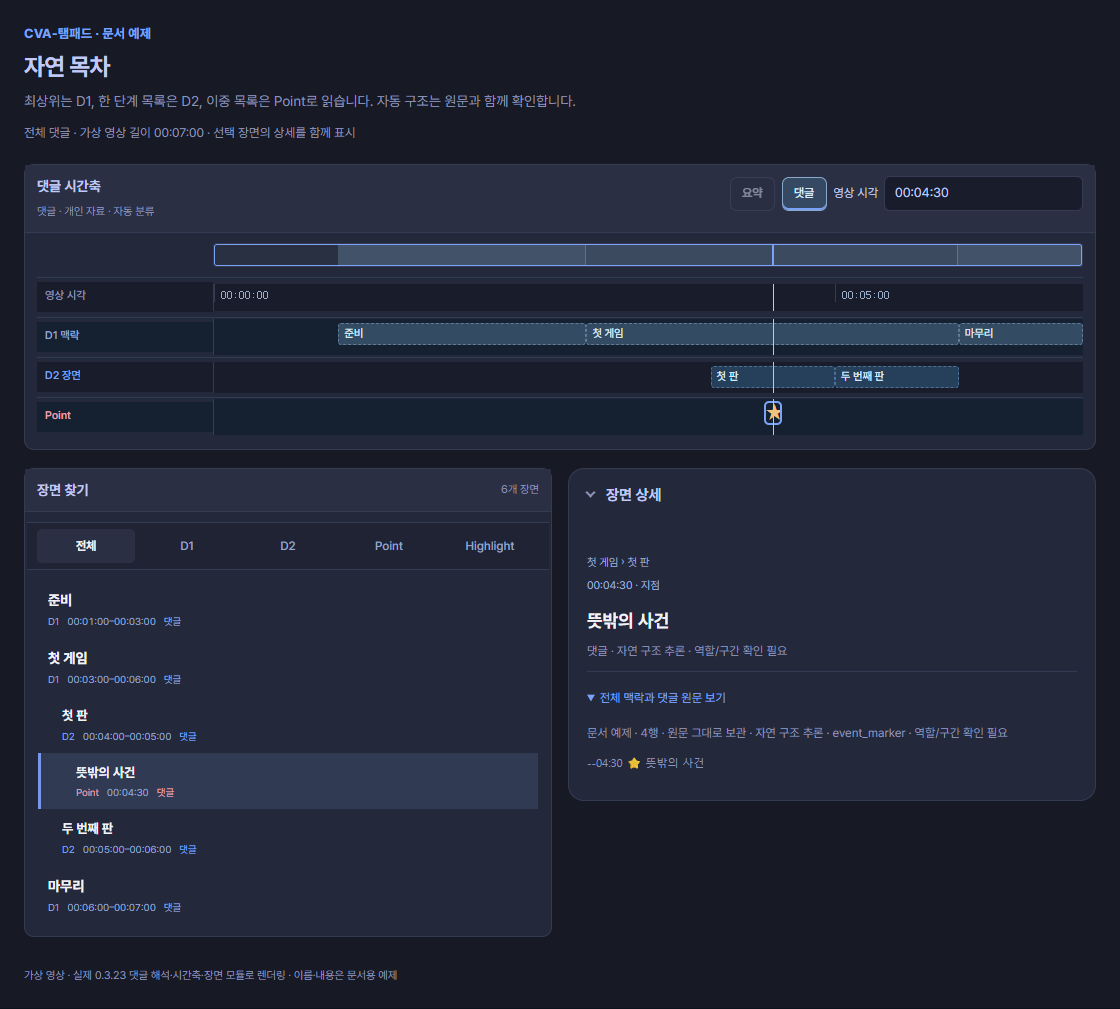Click the 00:00:00 tick on time ruler
Image resolution: width=1120 pixels, height=1009 pixels.
(x=244, y=295)
